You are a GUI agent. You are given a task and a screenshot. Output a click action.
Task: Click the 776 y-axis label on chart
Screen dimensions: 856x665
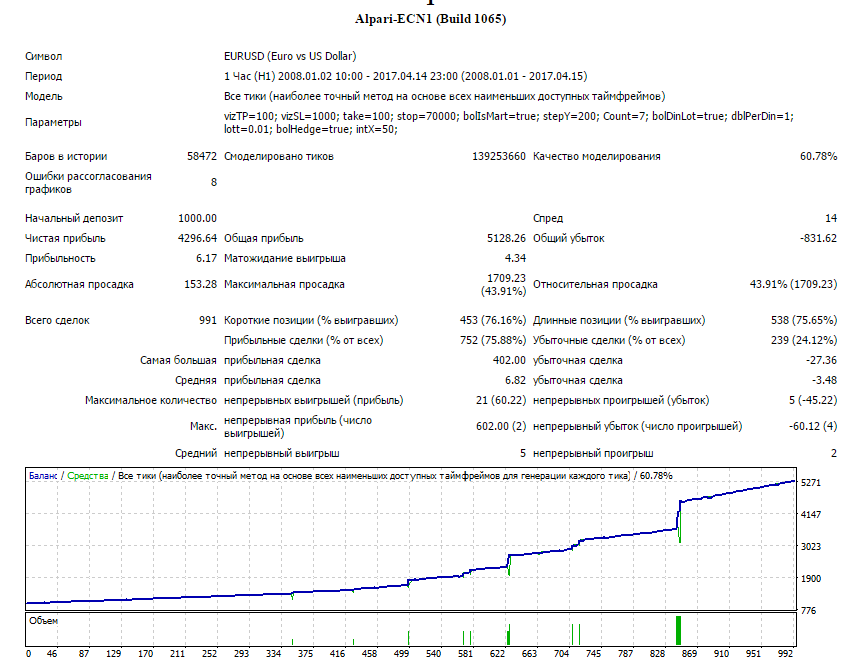click(x=809, y=610)
